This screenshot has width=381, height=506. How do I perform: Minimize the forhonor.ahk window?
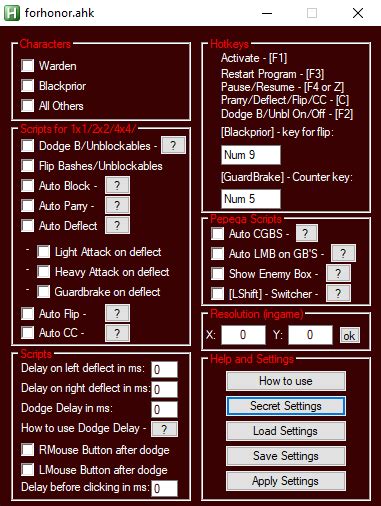[x=267, y=13]
